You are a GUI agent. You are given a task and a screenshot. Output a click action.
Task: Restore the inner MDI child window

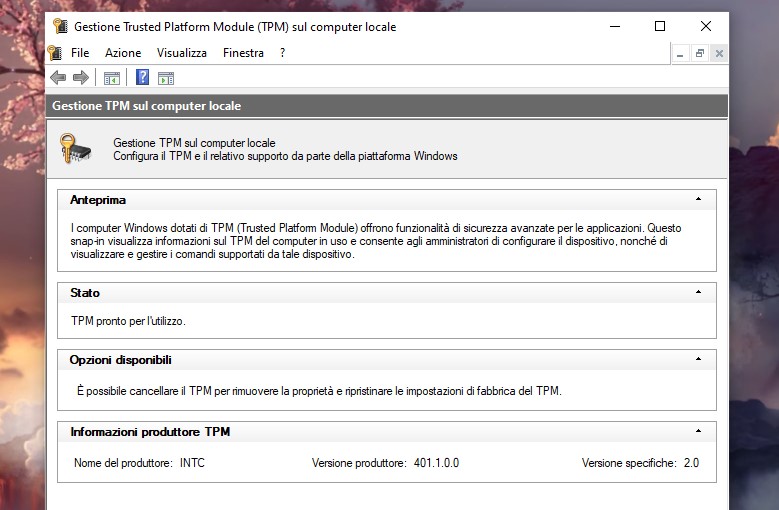[700, 54]
